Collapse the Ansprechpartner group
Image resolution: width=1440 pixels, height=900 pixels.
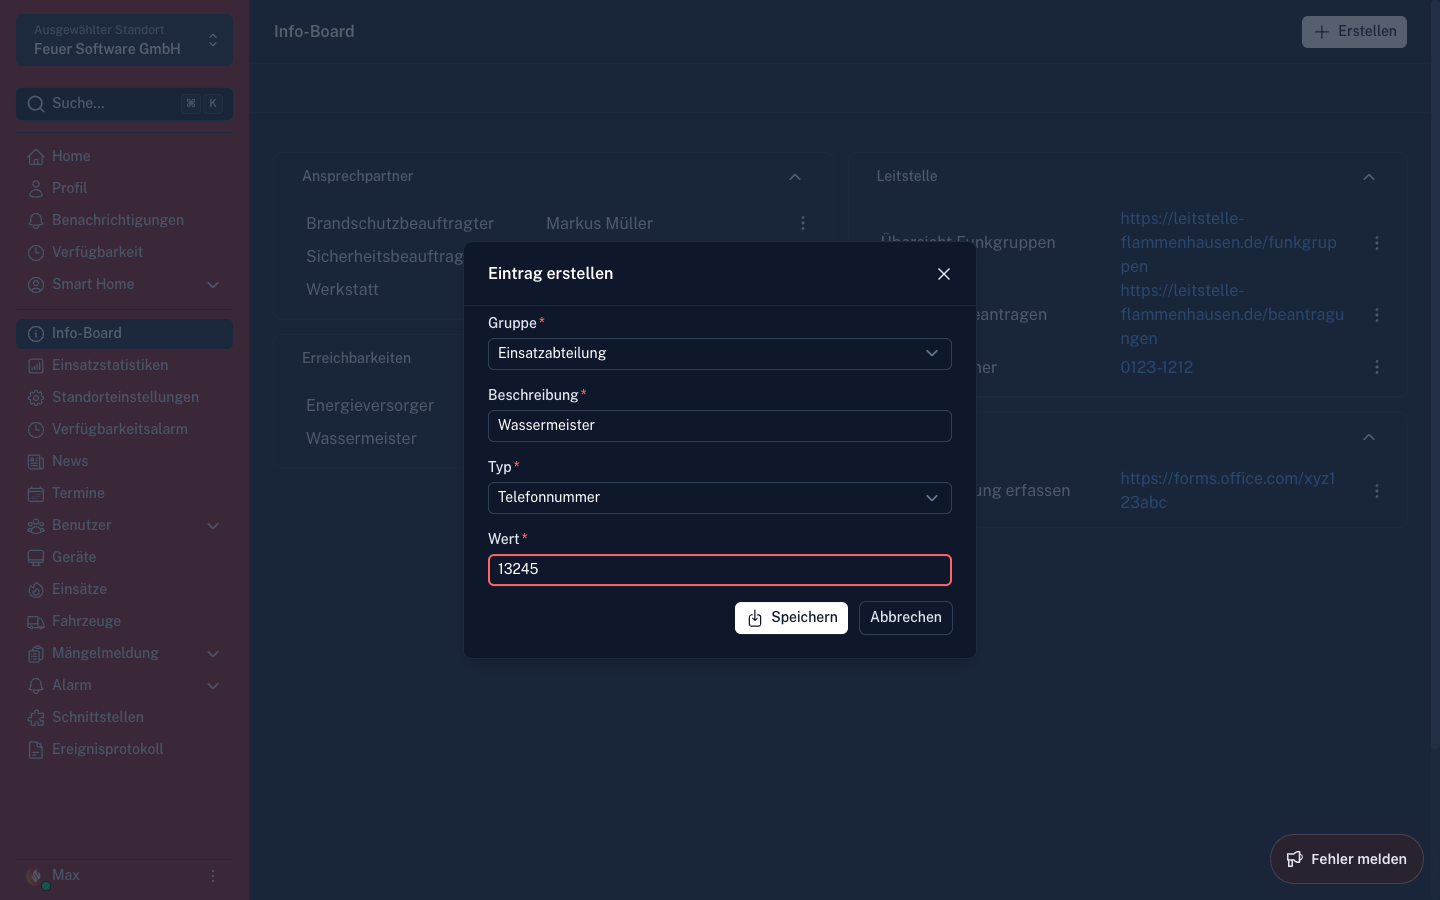795,177
